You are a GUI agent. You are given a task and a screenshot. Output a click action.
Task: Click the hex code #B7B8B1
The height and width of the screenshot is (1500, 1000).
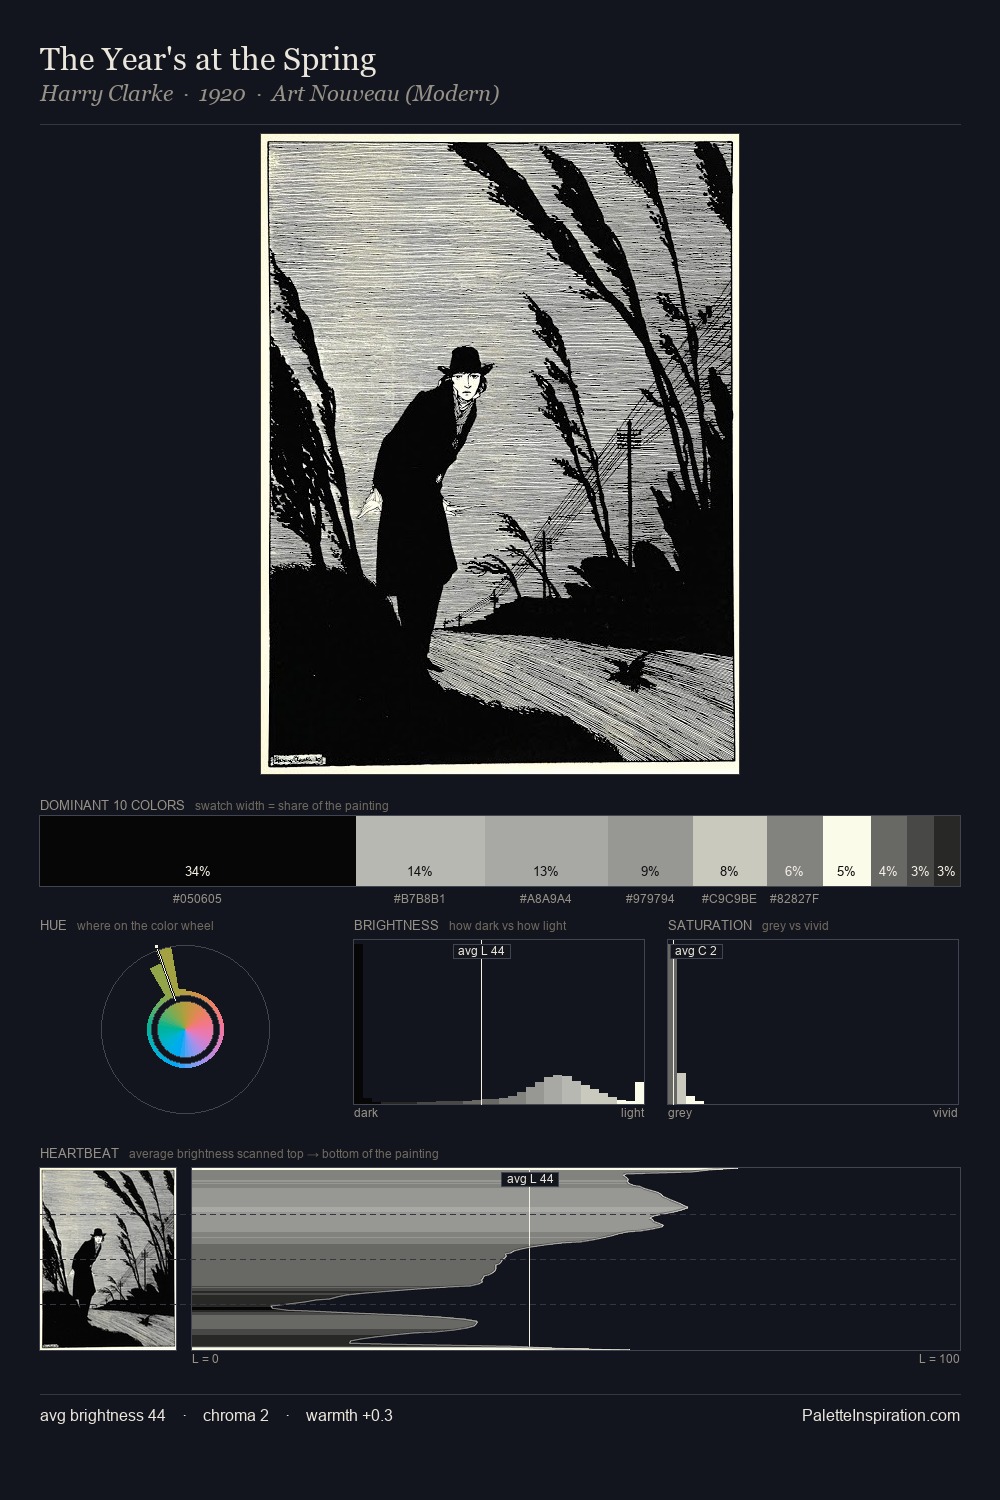pos(419,899)
